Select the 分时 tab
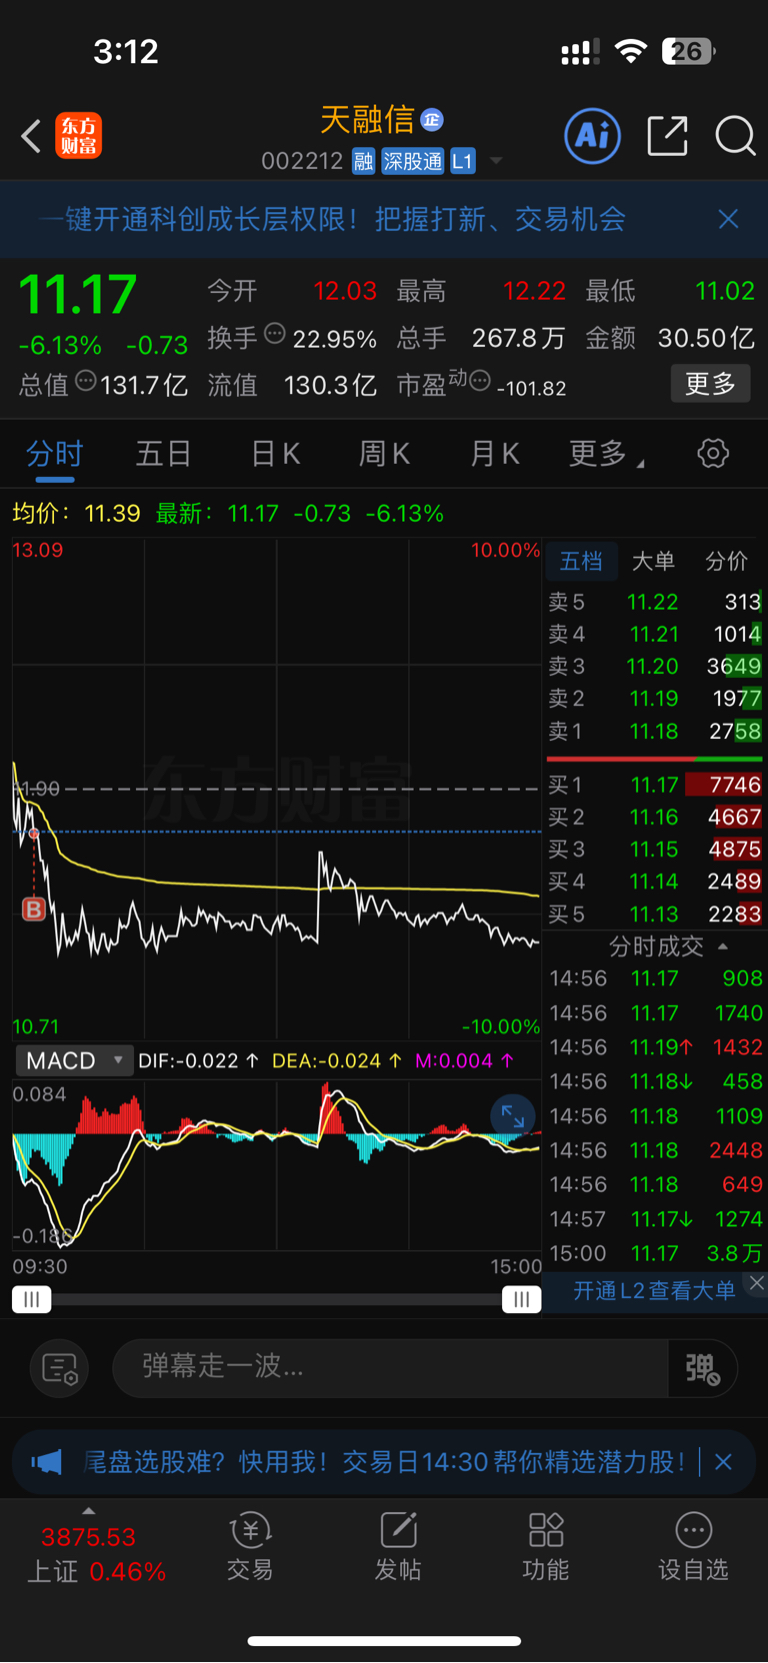Viewport: 768px width, 1663px height. click(54, 454)
